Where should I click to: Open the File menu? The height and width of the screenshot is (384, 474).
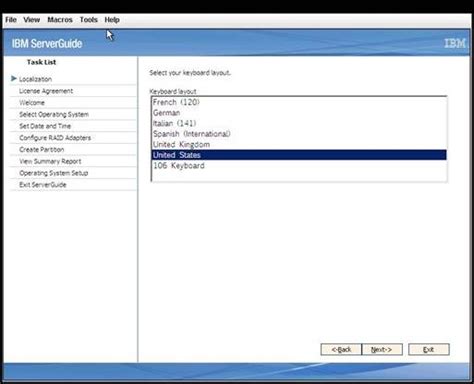pyautogui.click(x=11, y=20)
